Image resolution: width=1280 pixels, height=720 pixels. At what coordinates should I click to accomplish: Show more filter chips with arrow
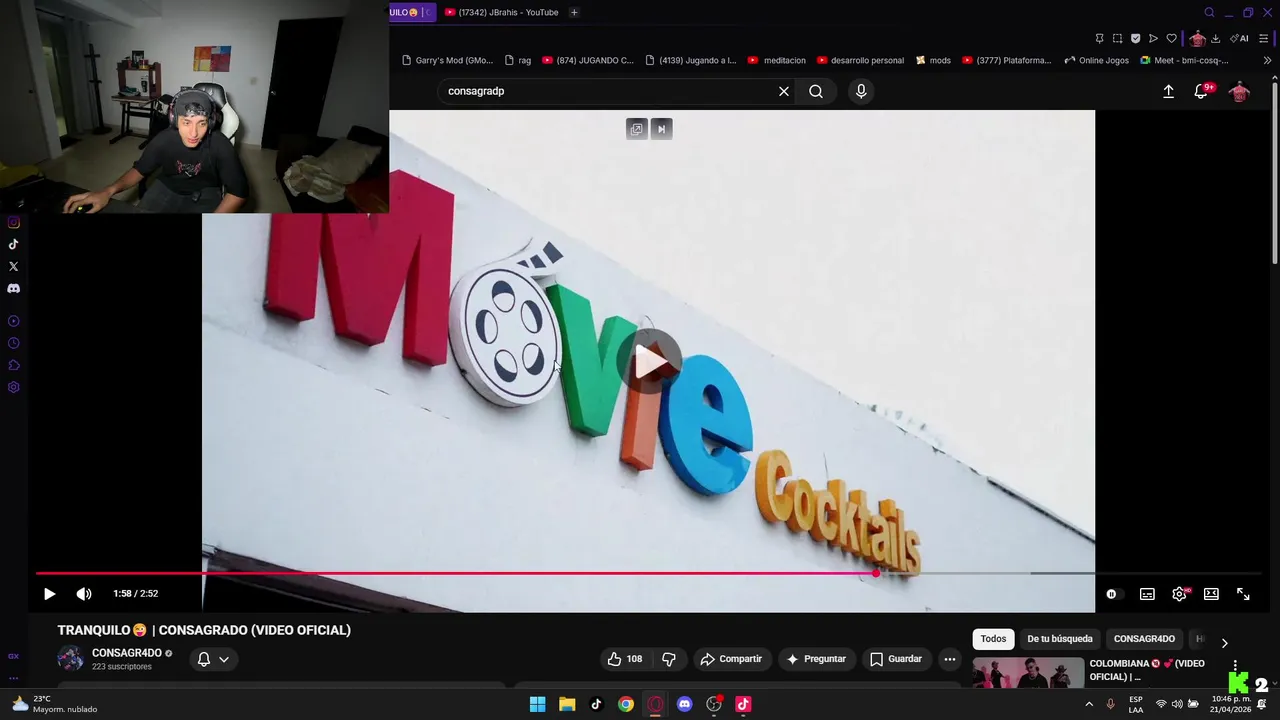[1224, 642]
